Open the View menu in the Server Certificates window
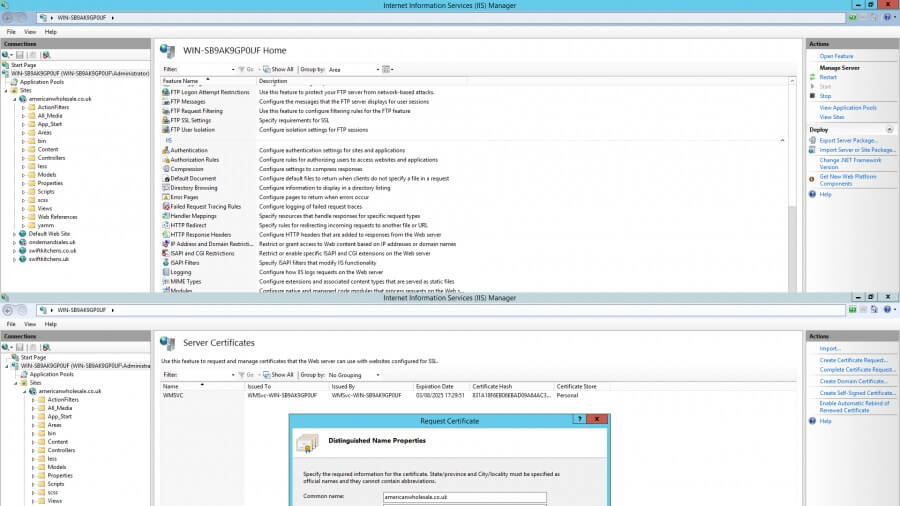Viewport: 900px width, 506px height. (x=30, y=324)
